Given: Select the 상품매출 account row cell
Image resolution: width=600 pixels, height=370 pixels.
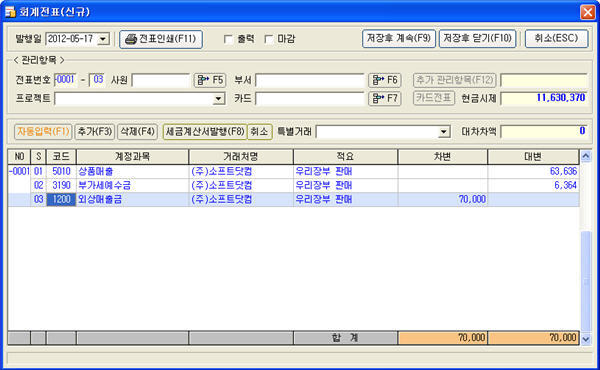Looking at the screenshot, I should coord(132,171).
